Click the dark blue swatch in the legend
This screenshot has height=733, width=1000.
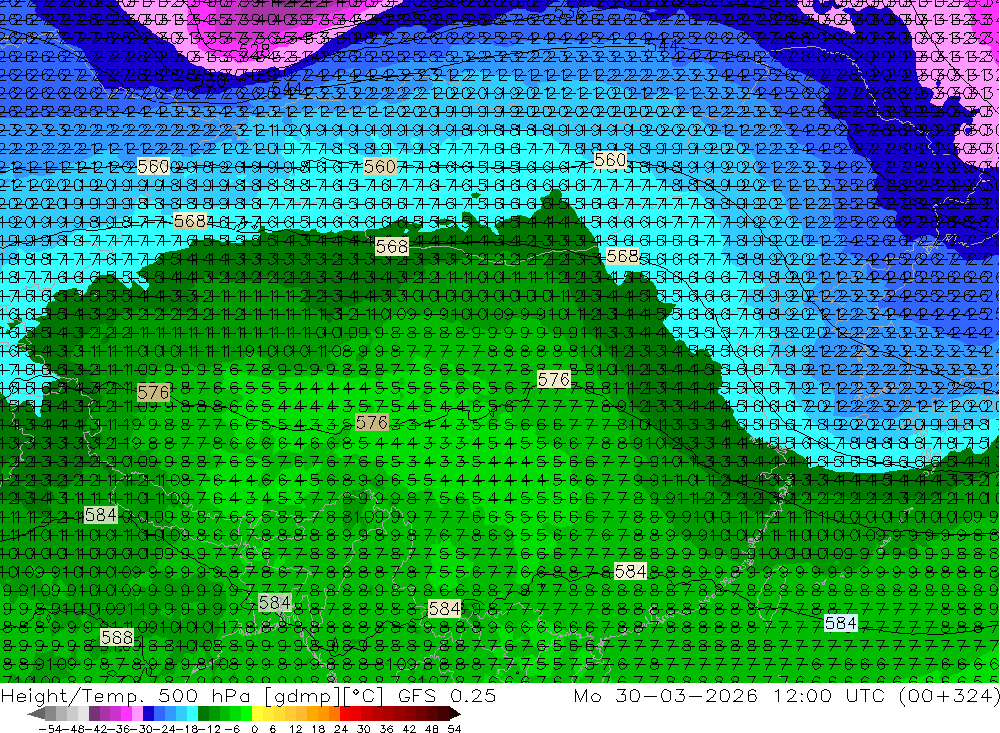[x=148, y=714]
